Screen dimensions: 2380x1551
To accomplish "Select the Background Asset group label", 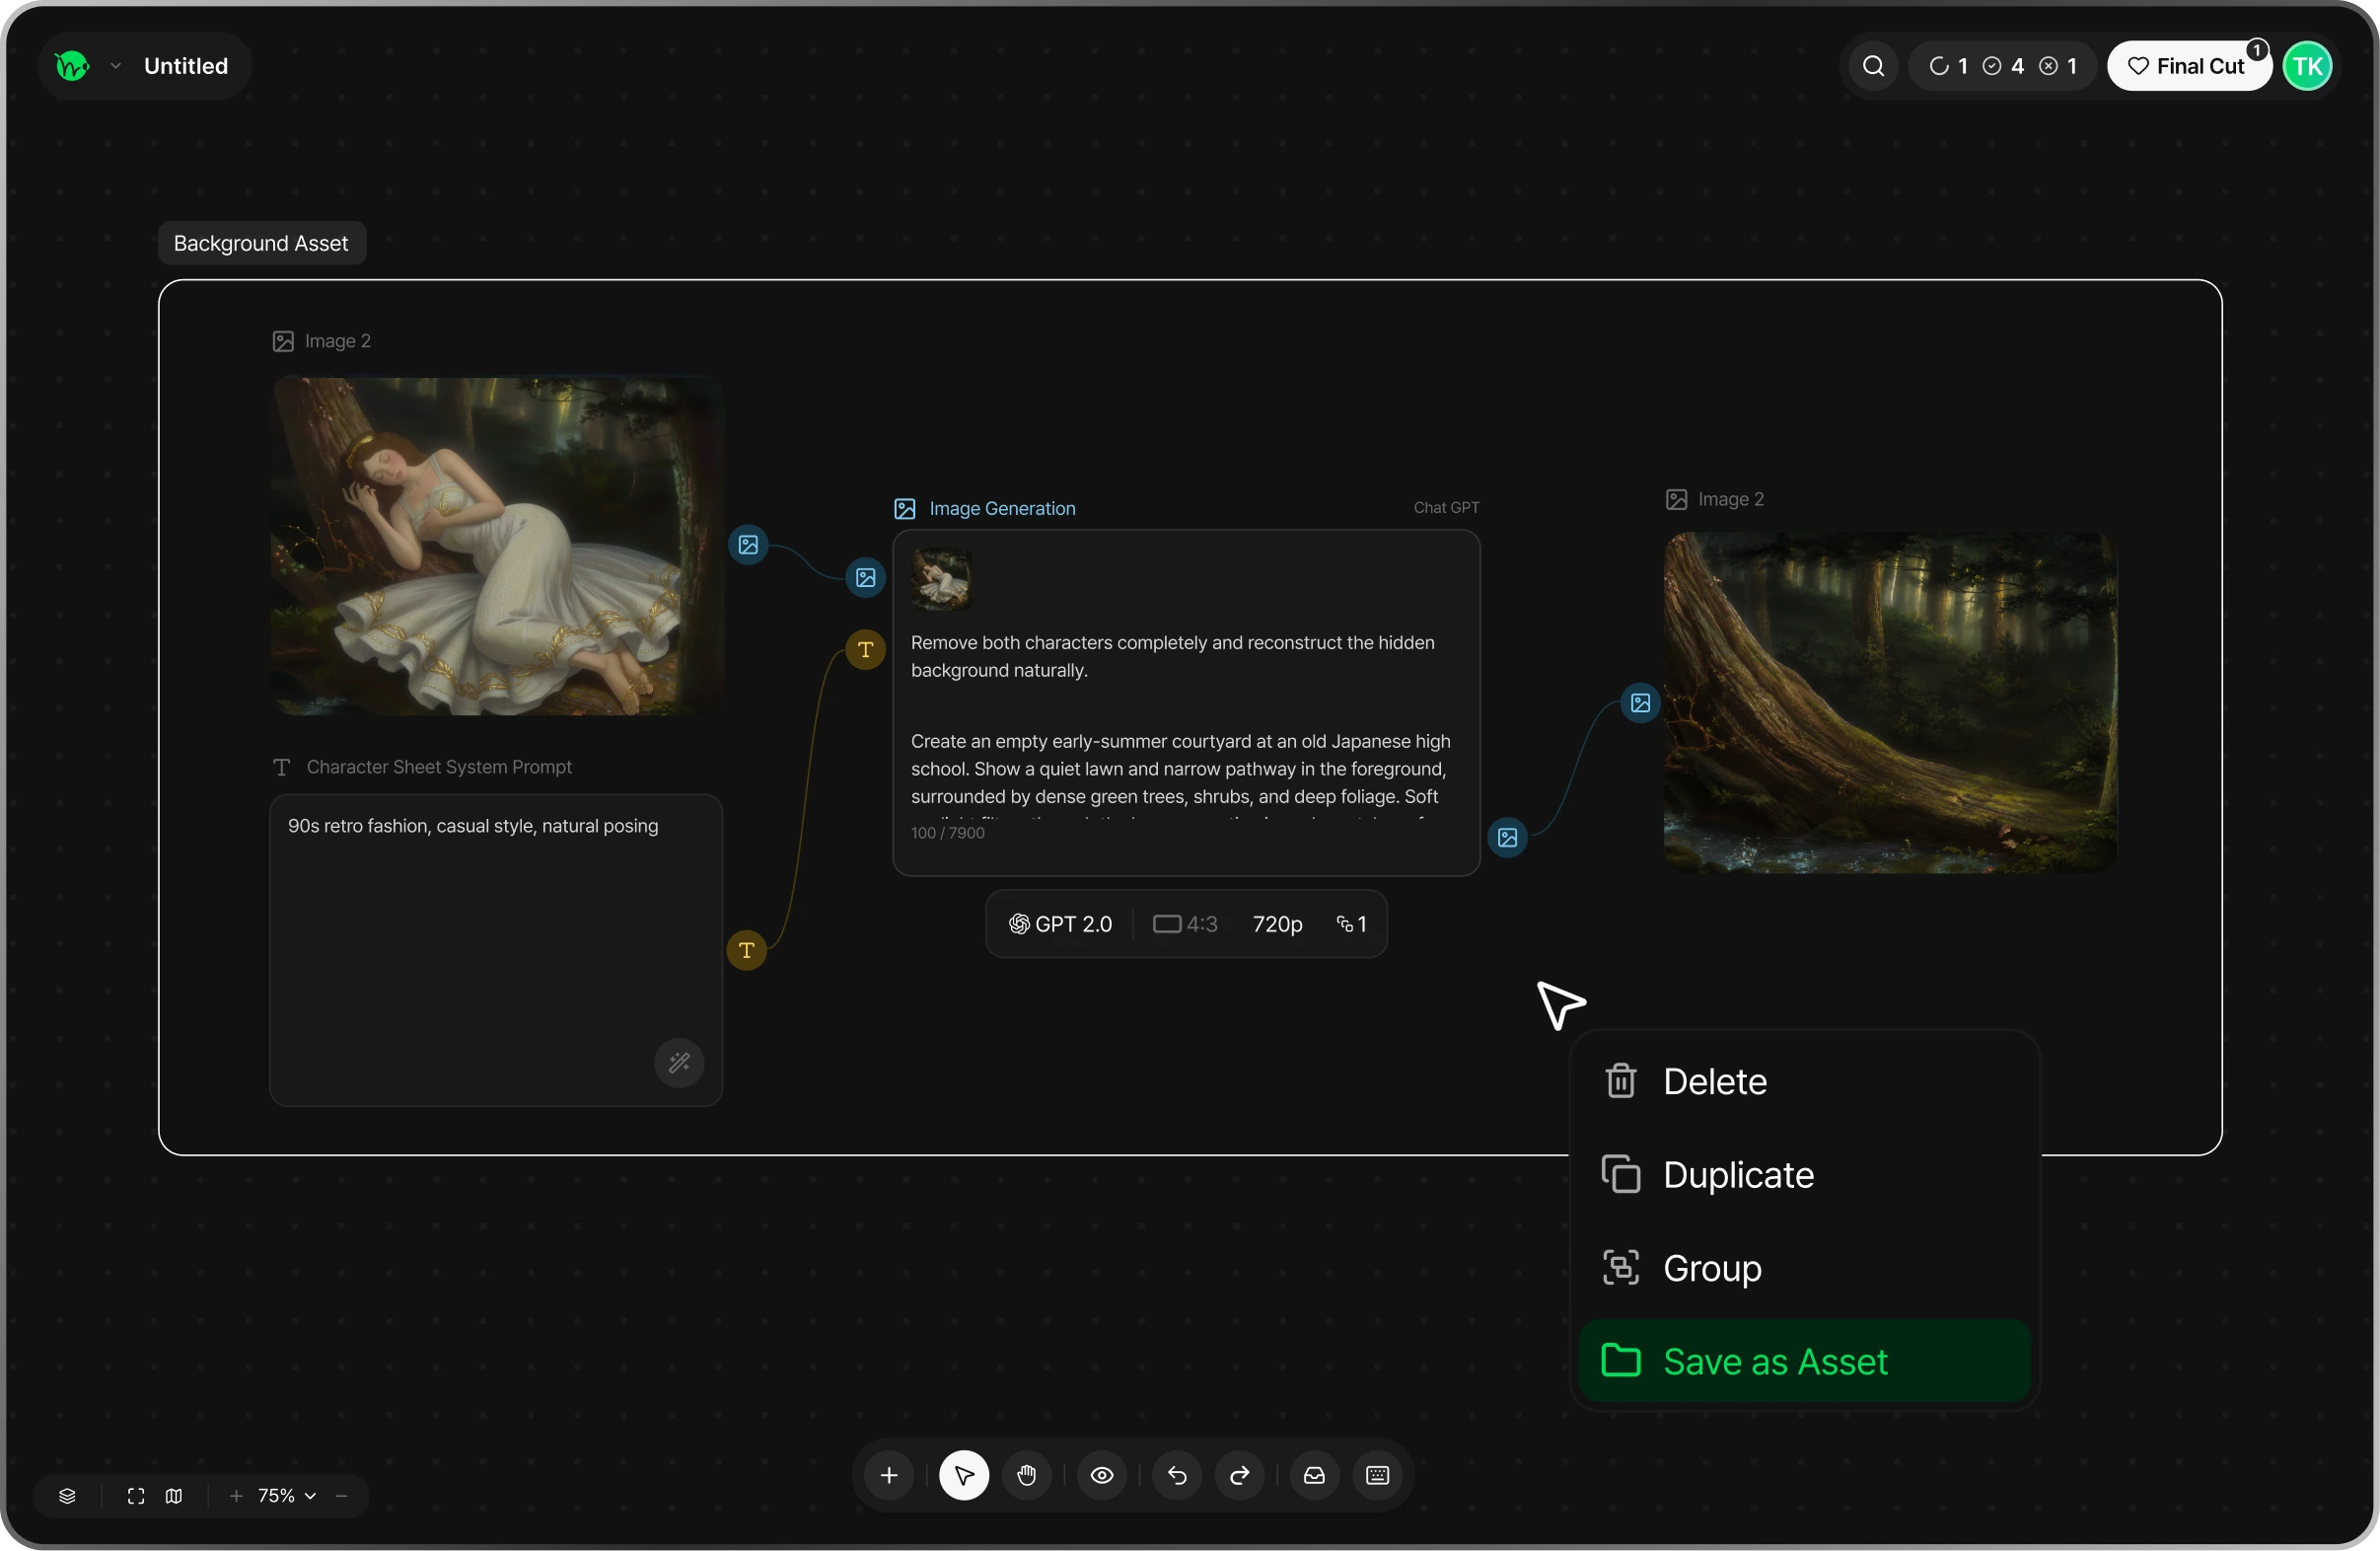I will (261, 243).
